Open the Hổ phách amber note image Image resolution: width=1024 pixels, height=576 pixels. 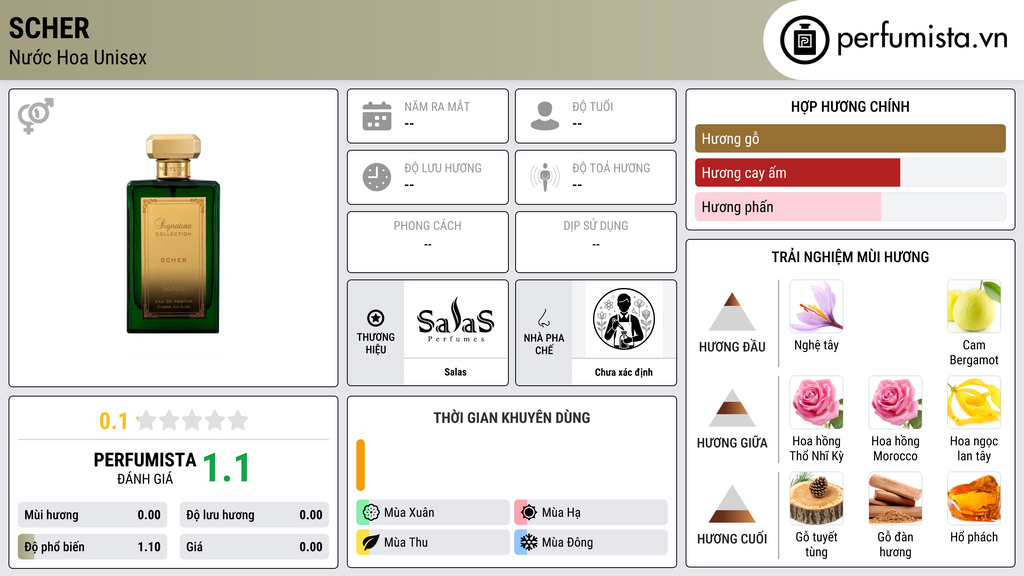tap(974, 498)
